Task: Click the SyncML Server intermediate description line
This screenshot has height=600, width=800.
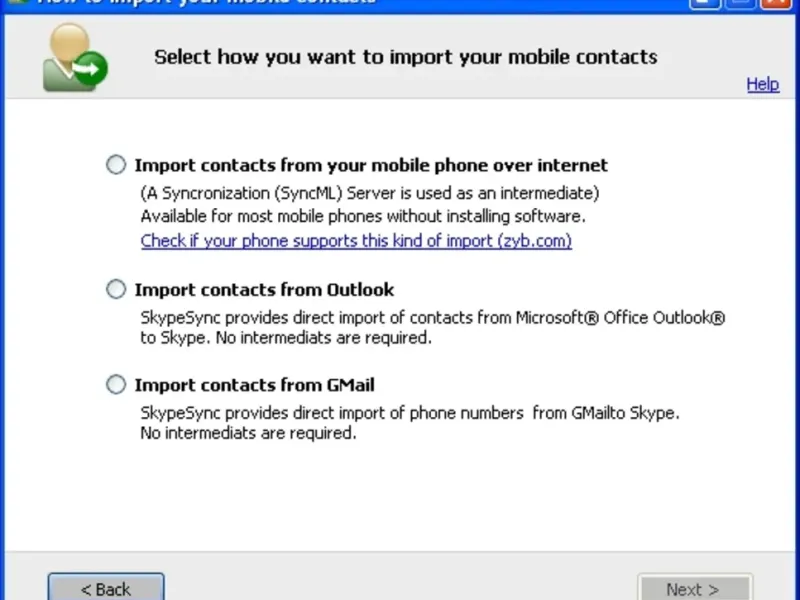Action: click(369, 193)
